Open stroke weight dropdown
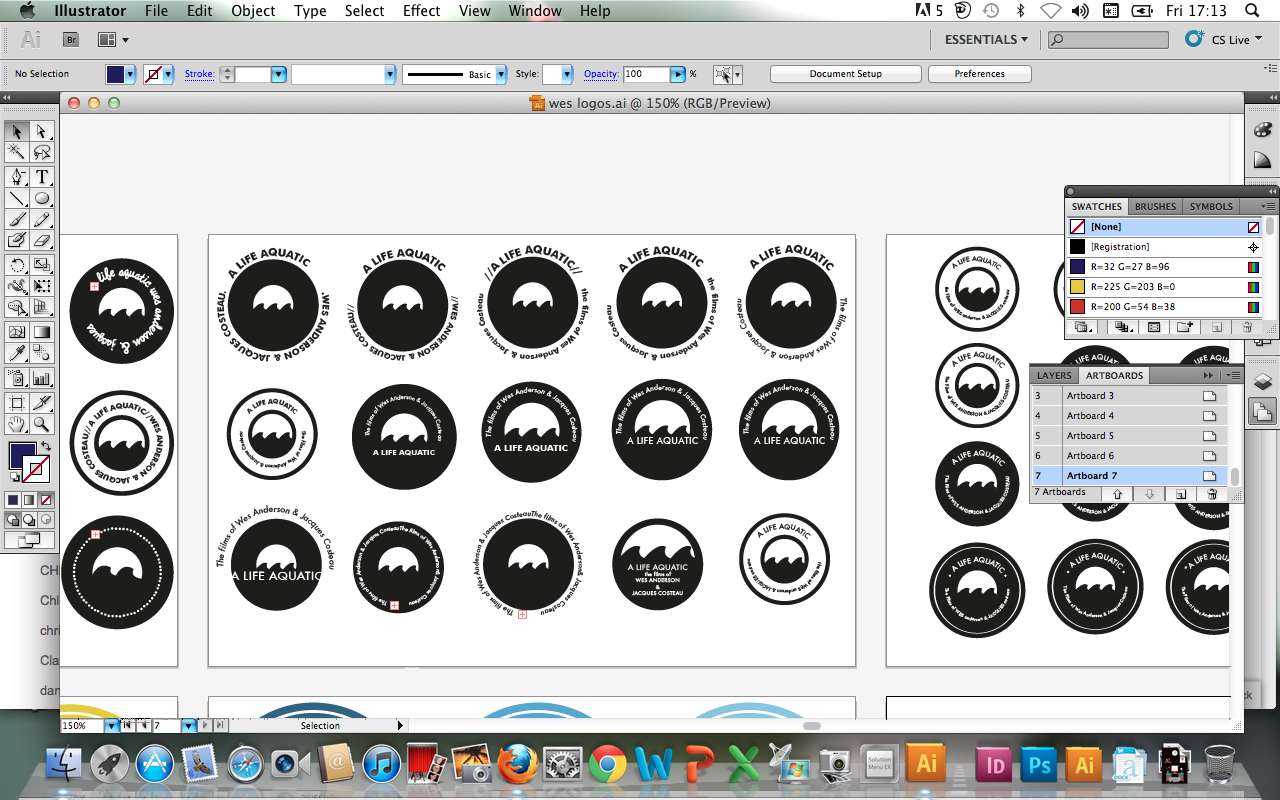1280x800 pixels. point(279,74)
